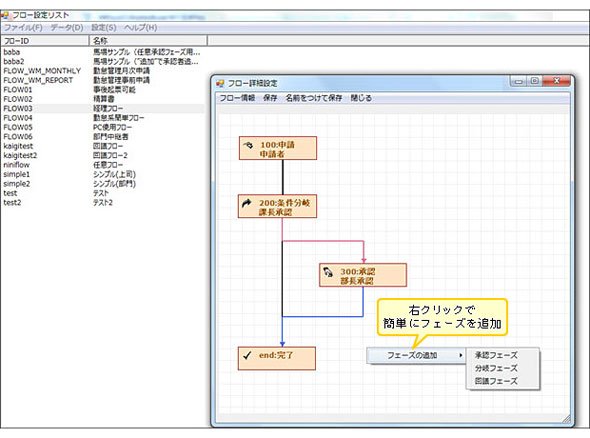Choose 回議フェーズ from the submenu
This screenshot has width=590, height=438.
click(x=496, y=381)
